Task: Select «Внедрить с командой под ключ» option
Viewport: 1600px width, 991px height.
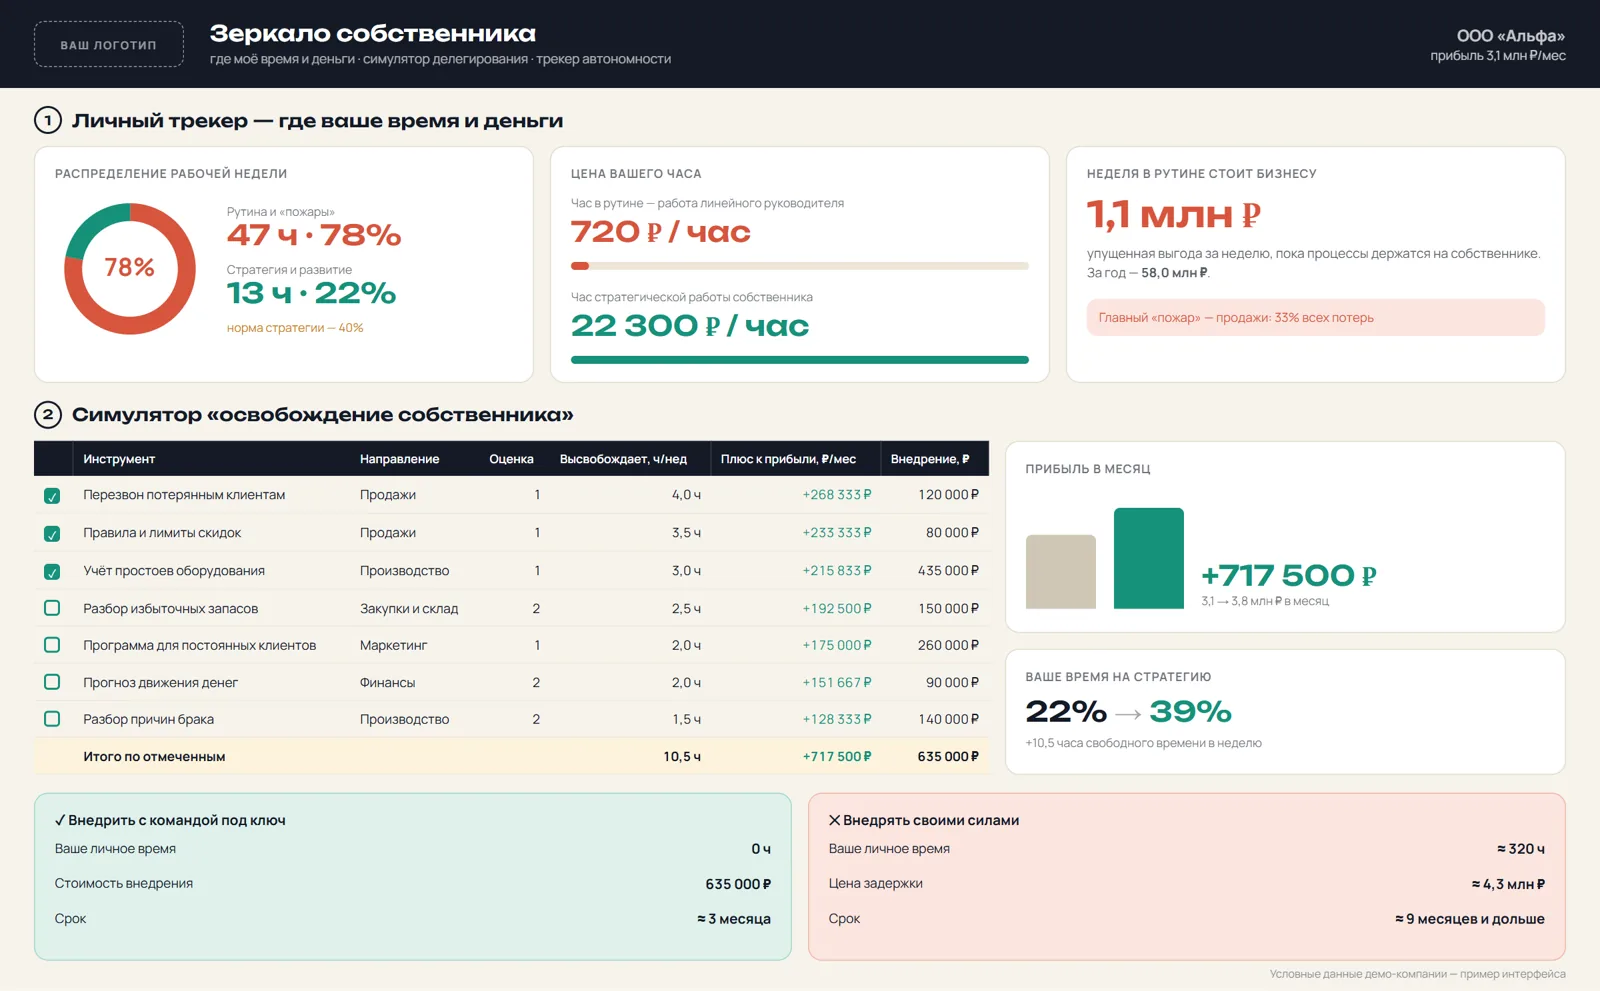Action: click(x=413, y=877)
